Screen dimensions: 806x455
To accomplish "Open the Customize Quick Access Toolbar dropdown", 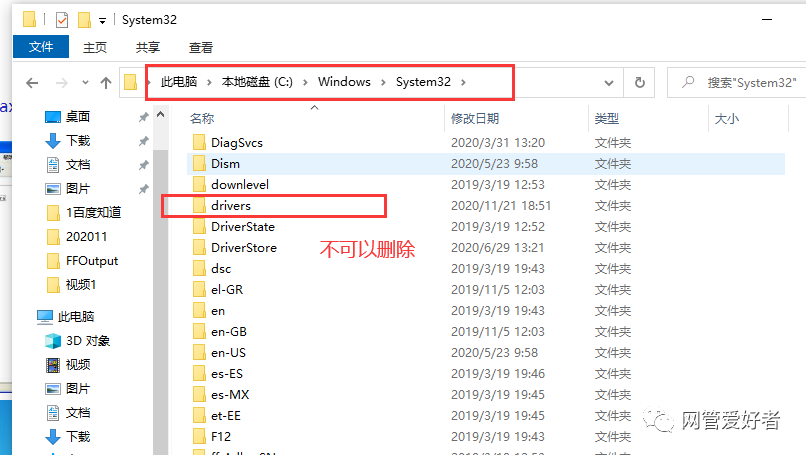I will [x=102, y=21].
